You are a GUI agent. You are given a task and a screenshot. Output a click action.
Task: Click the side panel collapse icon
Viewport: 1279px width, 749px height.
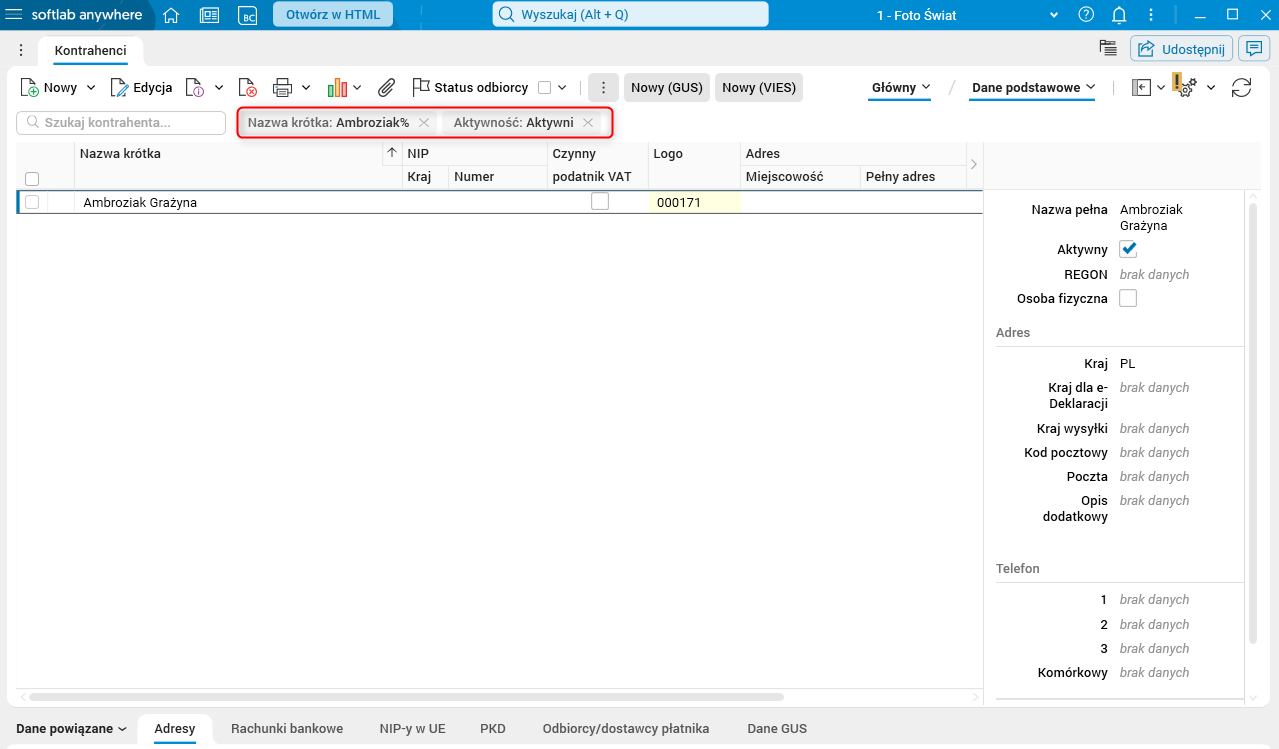[x=1141, y=88]
